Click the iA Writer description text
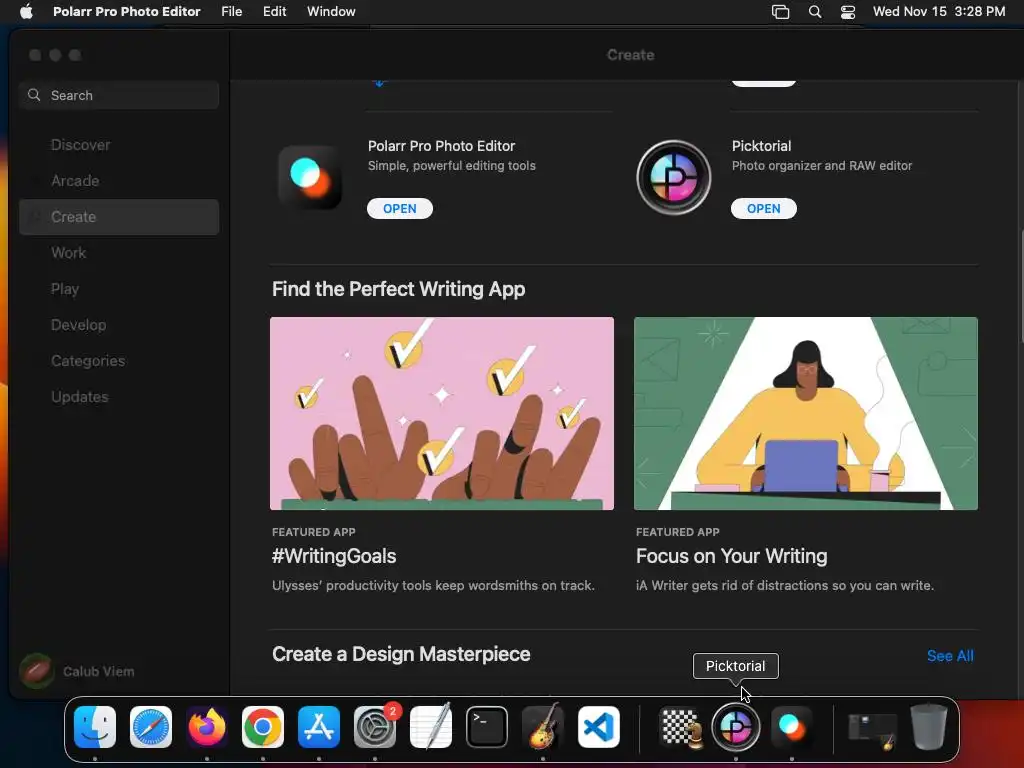This screenshot has width=1024, height=768. tap(785, 585)
